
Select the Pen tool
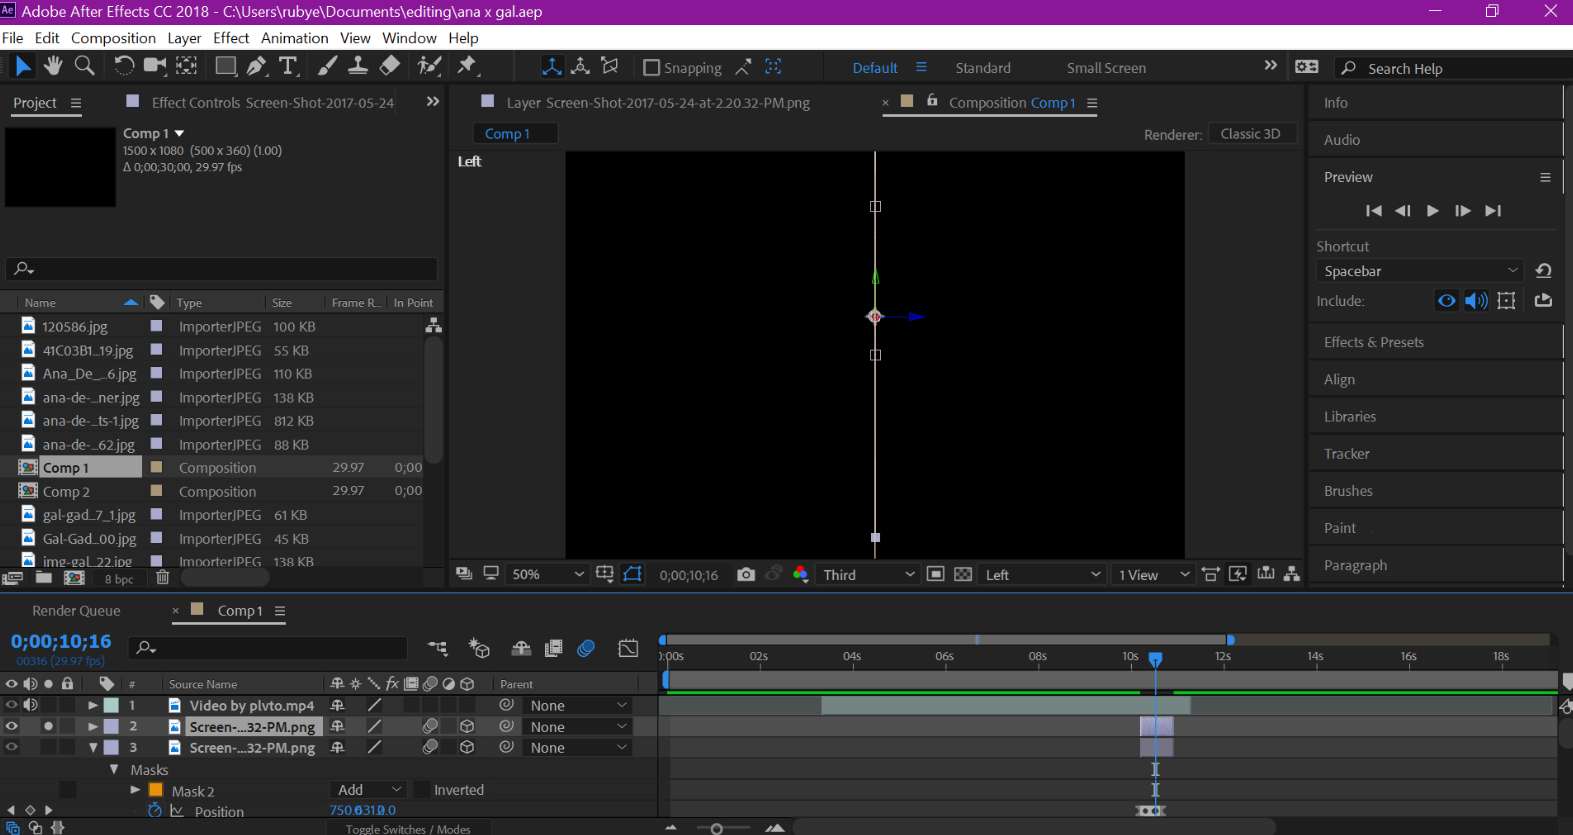point(257,66)
